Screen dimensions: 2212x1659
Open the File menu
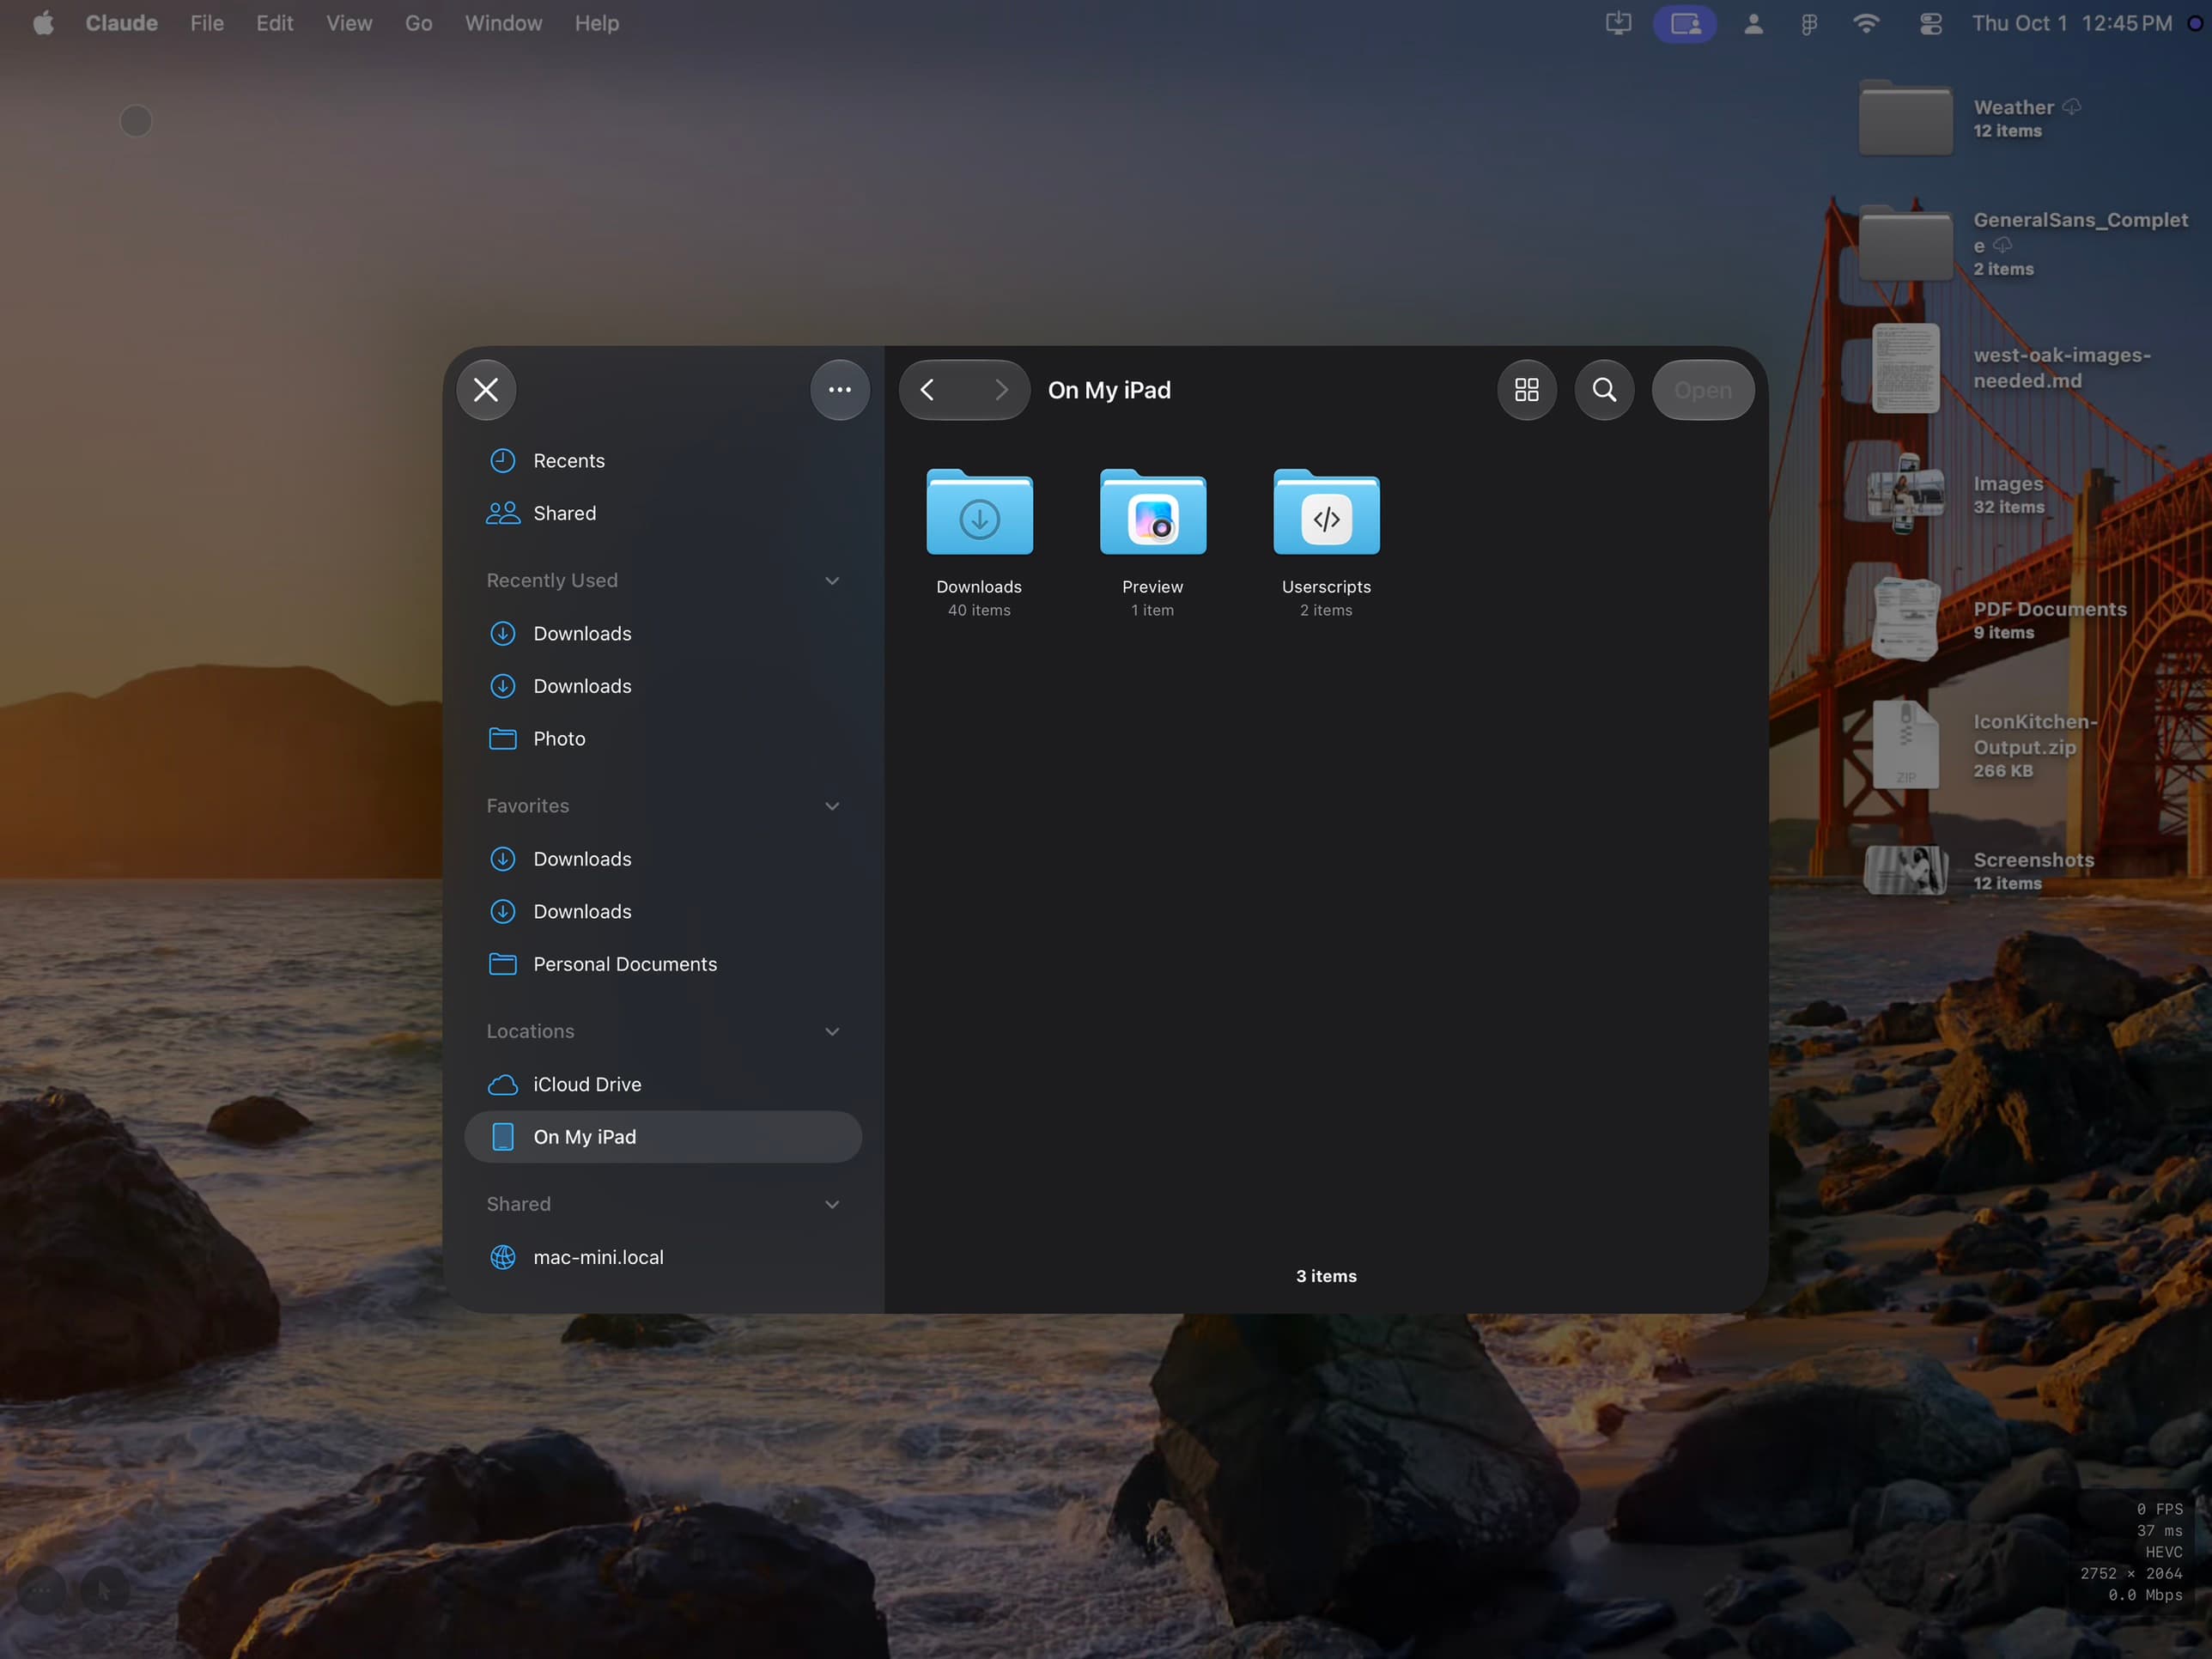click(207, 23)
